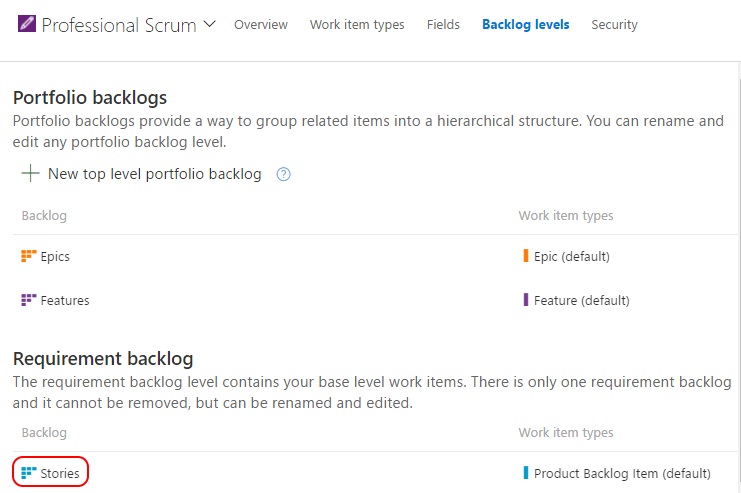Open the Stories requirement backlog
This screenshot has width=741, height=493.
point(60,473)
